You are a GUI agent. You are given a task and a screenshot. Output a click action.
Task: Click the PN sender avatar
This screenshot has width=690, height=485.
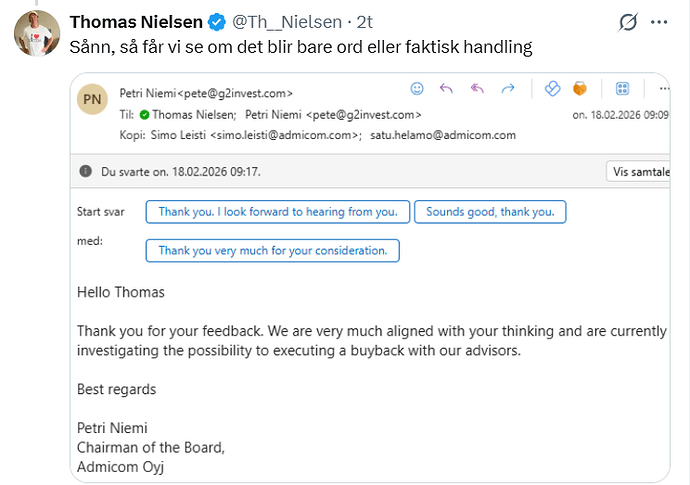(x=91, y=100)
